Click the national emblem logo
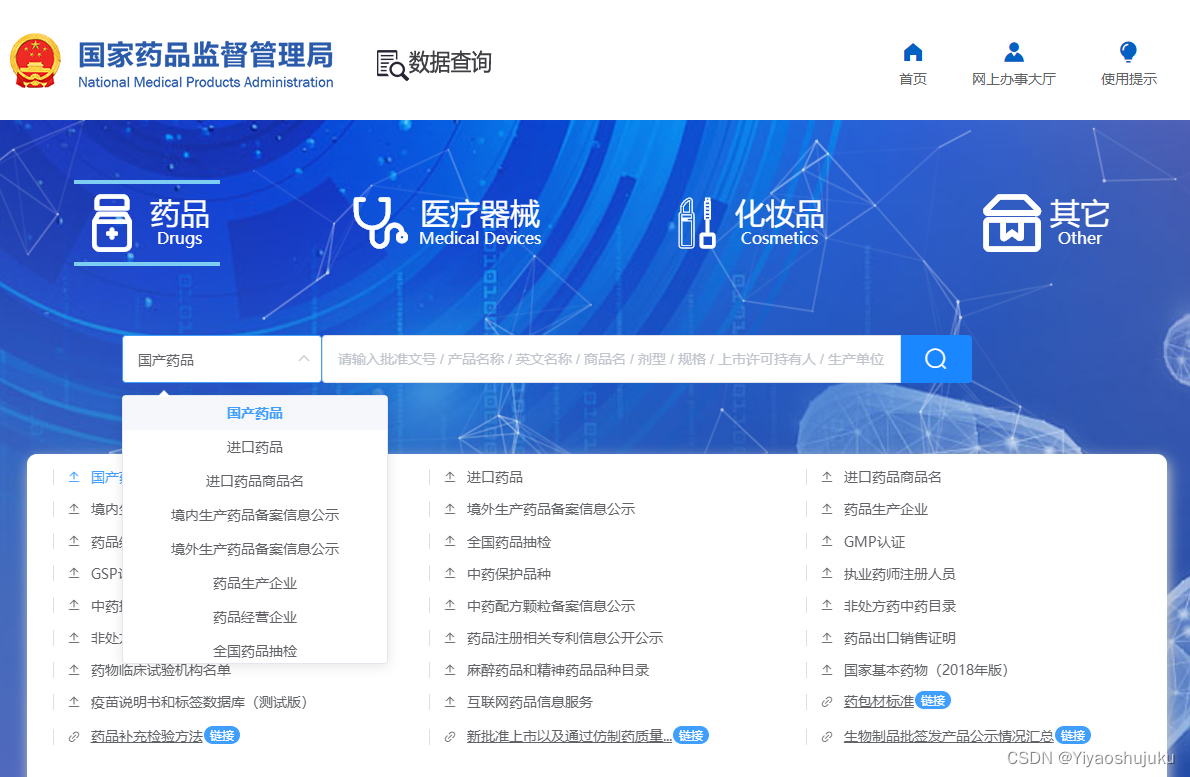Screen dimensions: 1190x777 click(35, 61)
